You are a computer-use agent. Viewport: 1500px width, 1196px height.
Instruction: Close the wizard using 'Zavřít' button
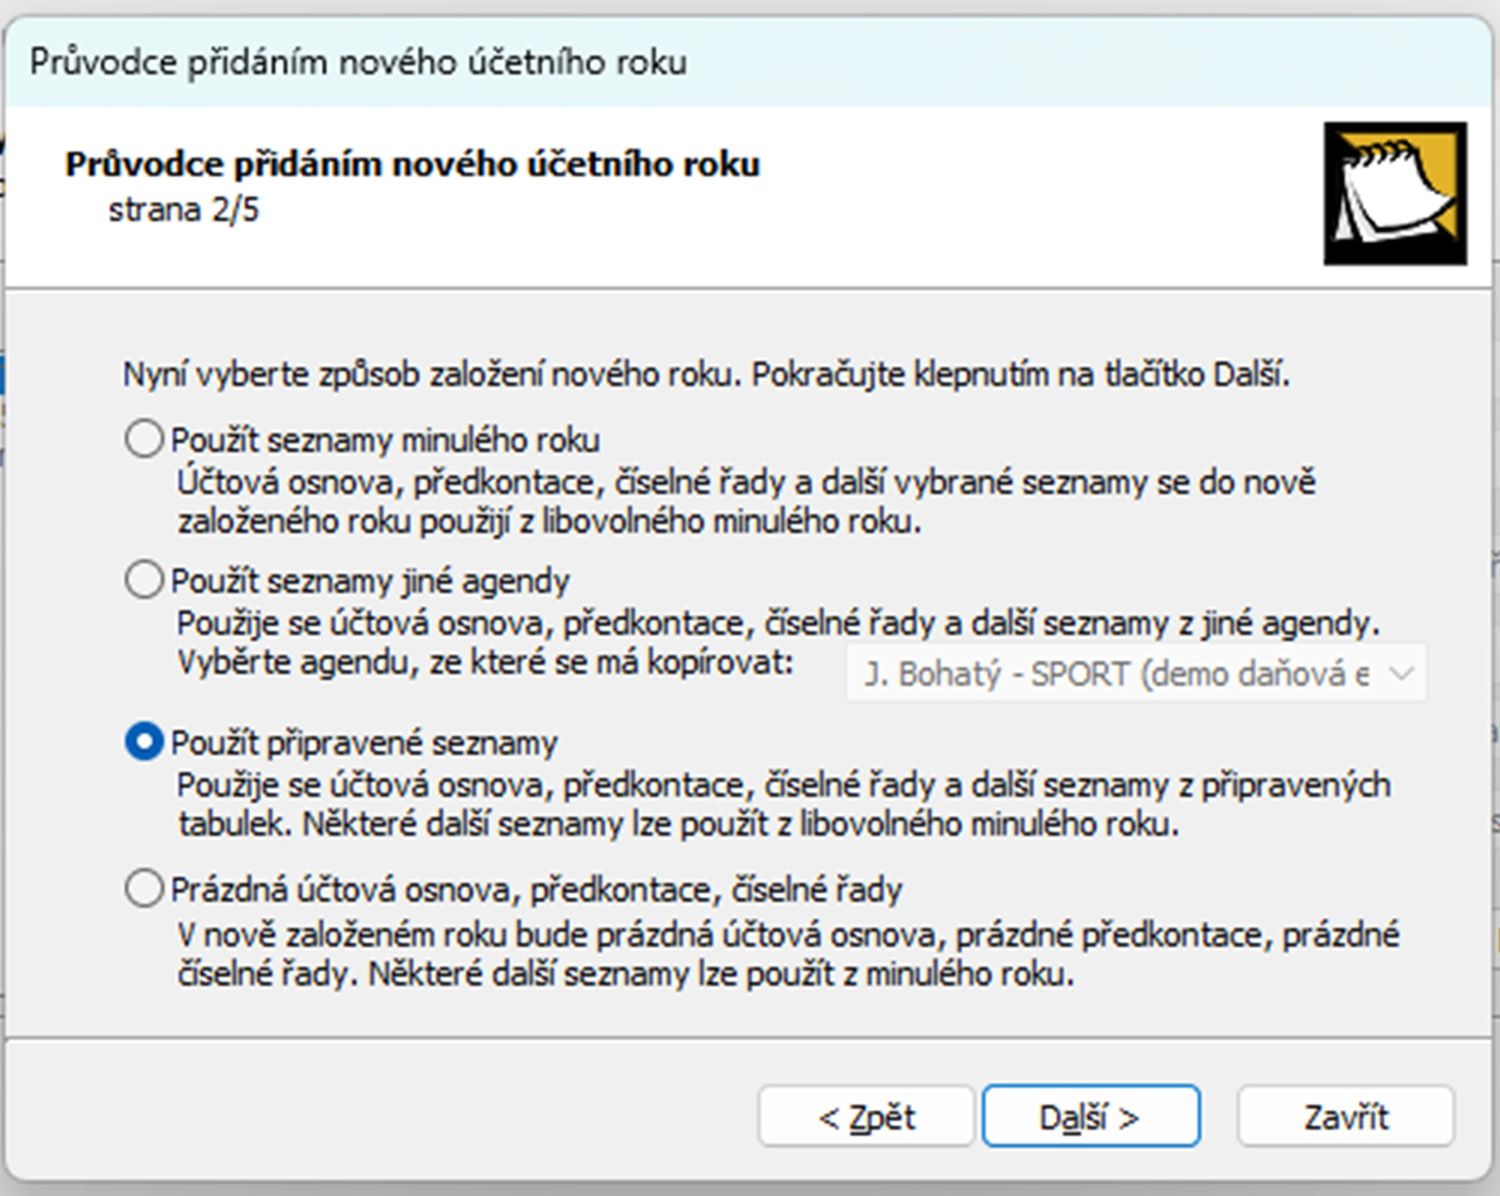coord(1345,1116)
